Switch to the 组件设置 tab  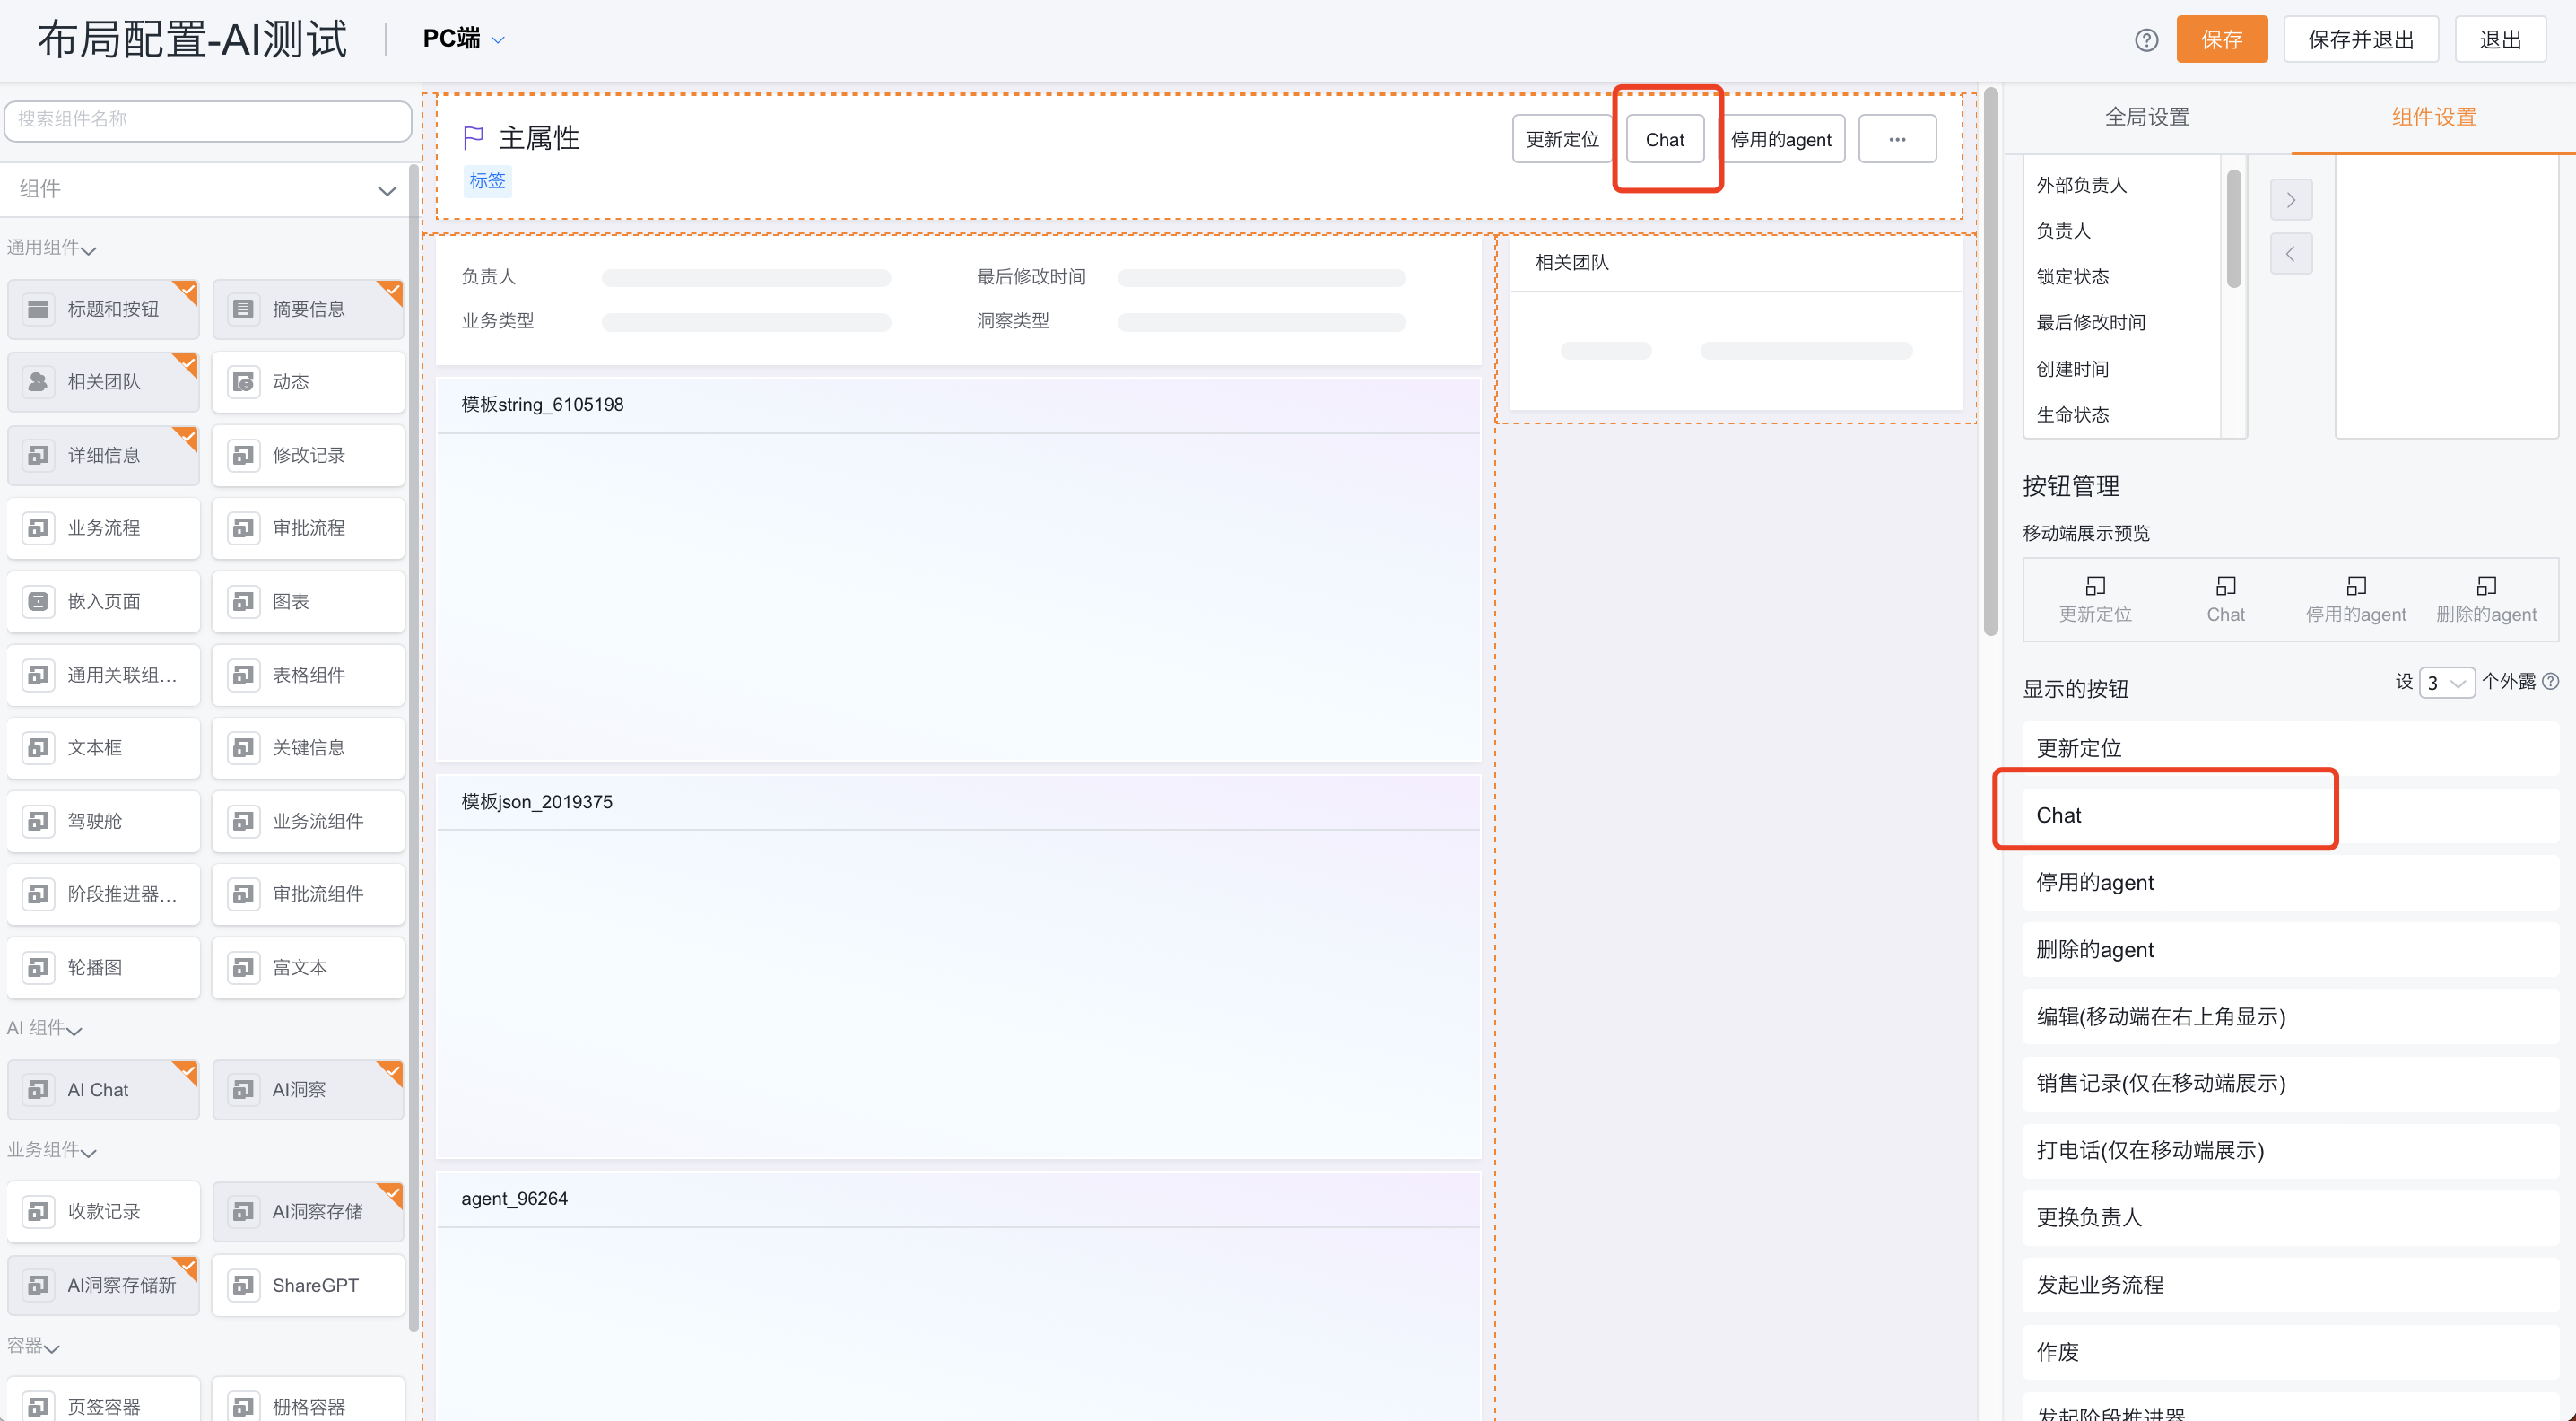[2434, 117]
